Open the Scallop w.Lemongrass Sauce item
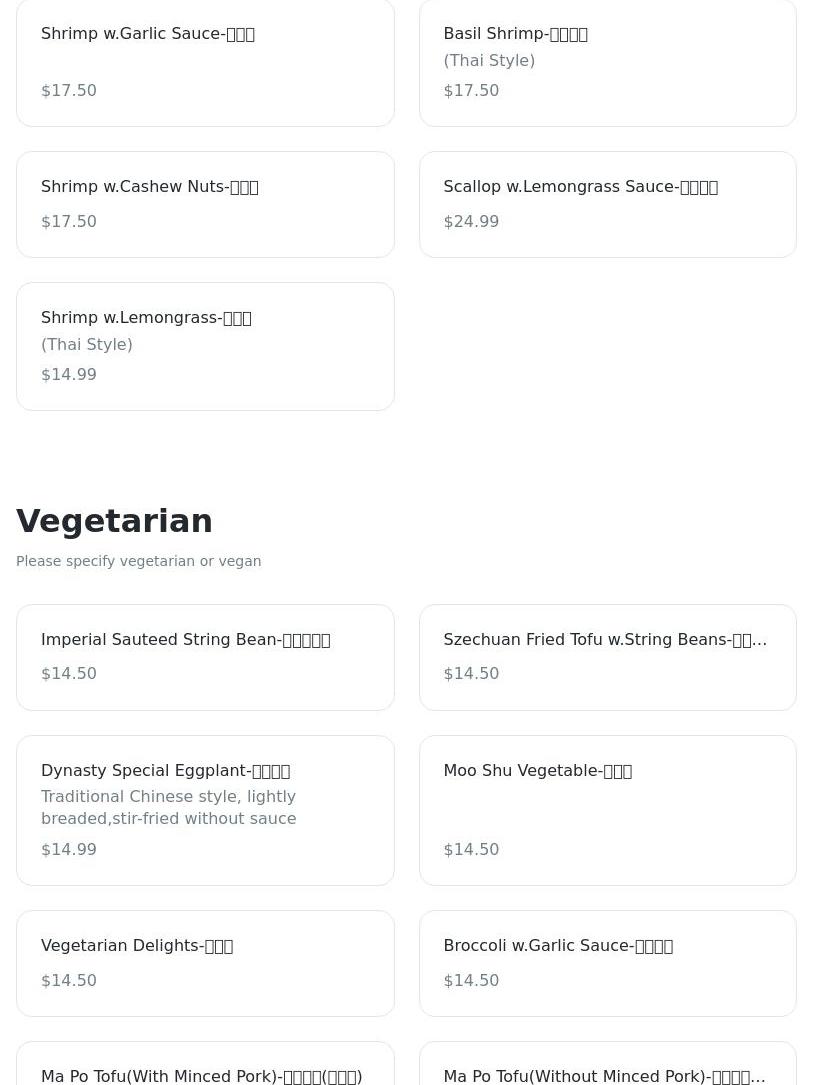 click(x=608, y=205)
